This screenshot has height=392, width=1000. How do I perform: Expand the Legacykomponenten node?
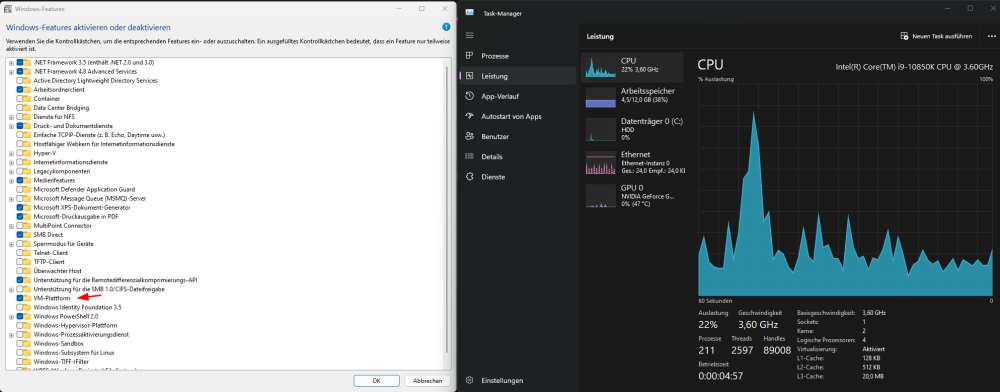pos(11,171)
